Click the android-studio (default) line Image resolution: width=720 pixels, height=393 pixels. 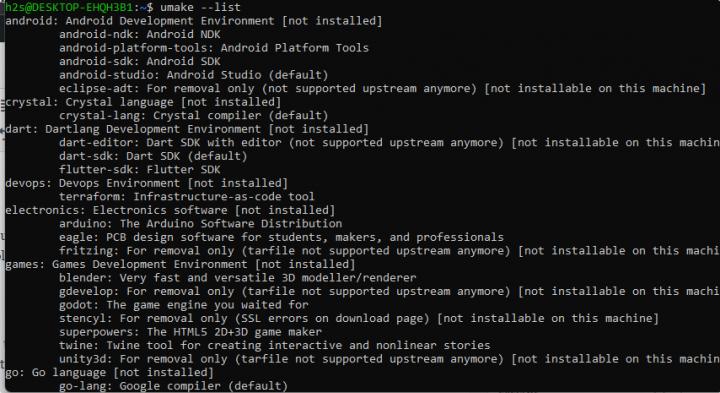click(193, 75)
